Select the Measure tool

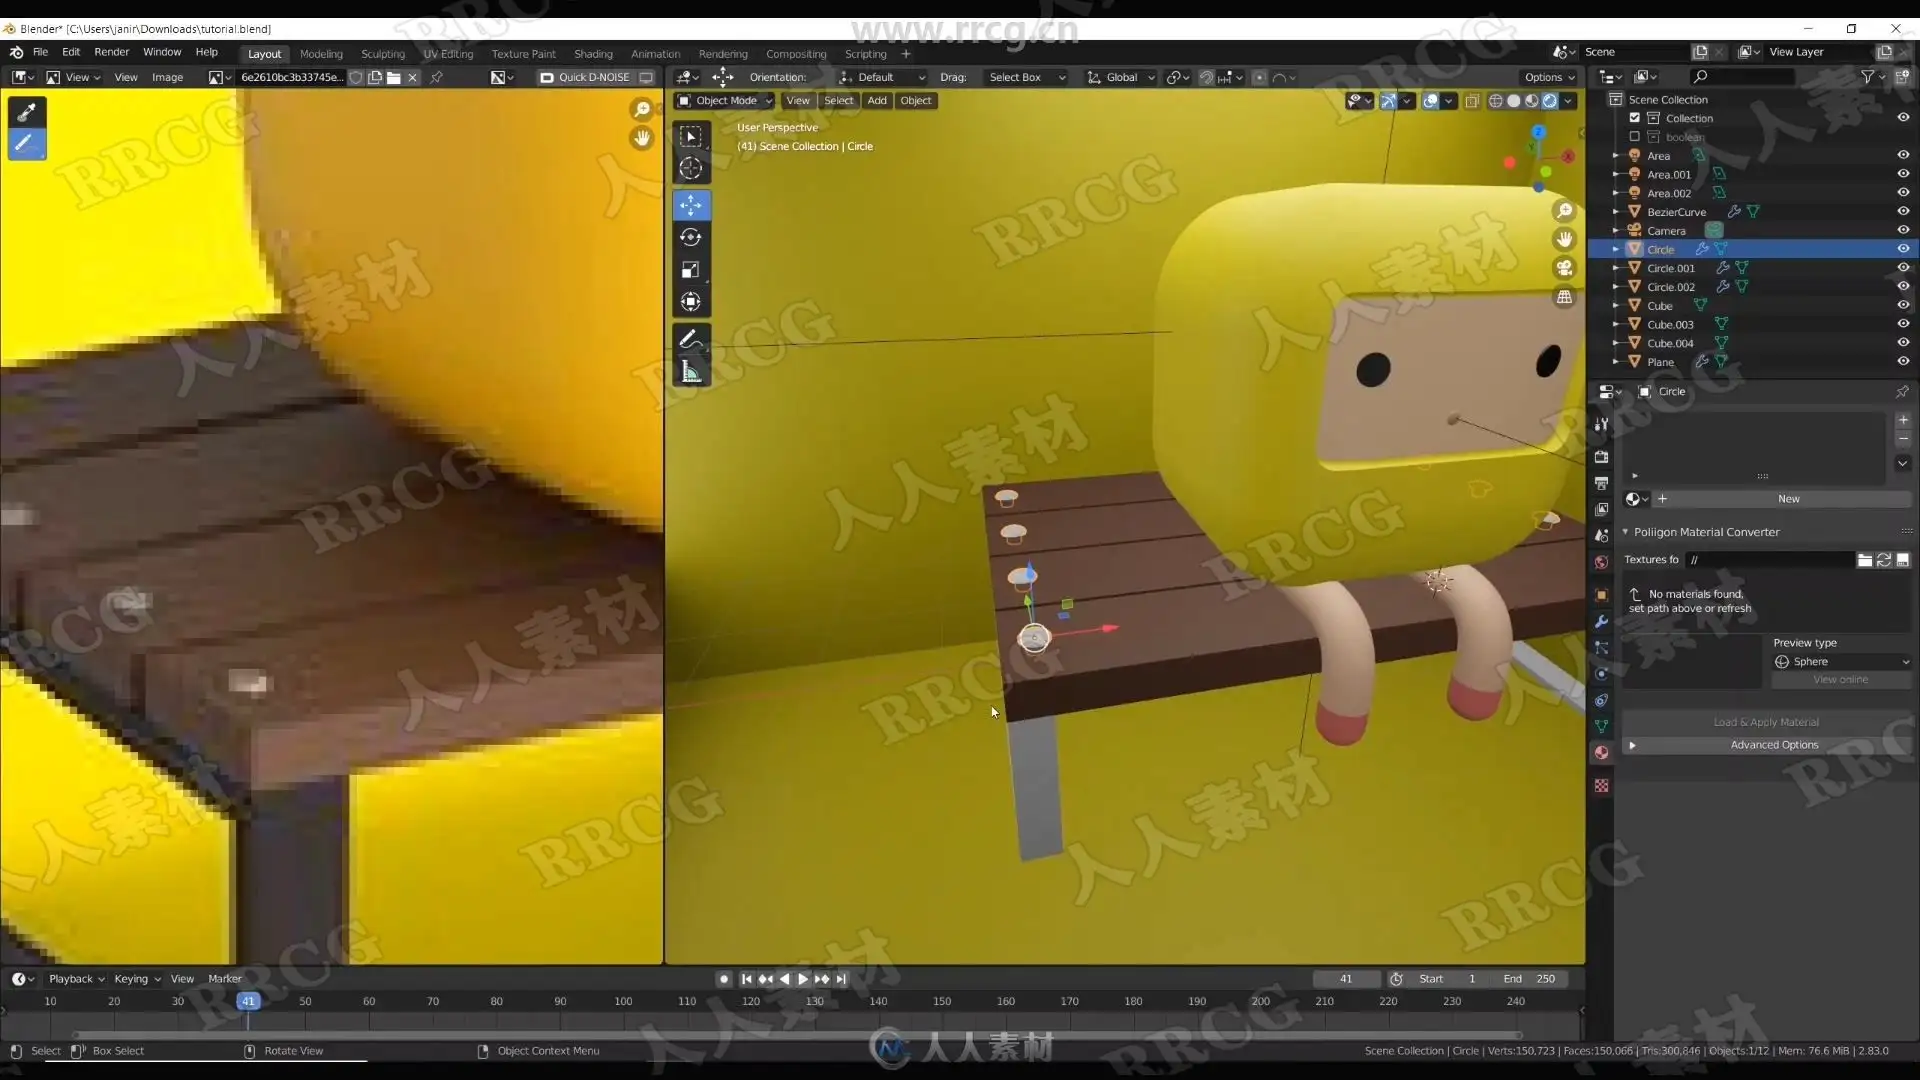tap(690, 372)
